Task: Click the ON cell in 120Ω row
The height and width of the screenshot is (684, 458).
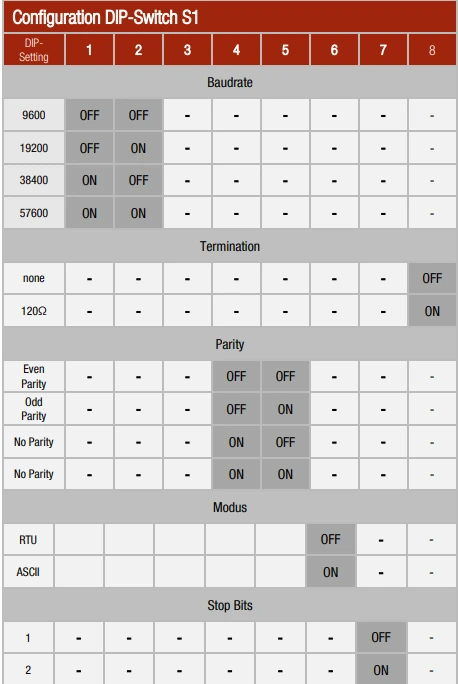Action: coord(432,311)
